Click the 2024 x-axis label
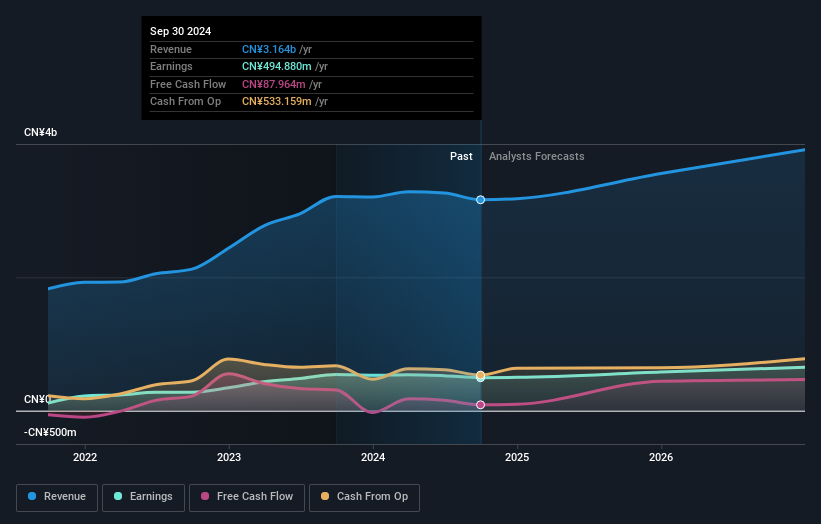821x524 pixels. (x=373, y=458)
